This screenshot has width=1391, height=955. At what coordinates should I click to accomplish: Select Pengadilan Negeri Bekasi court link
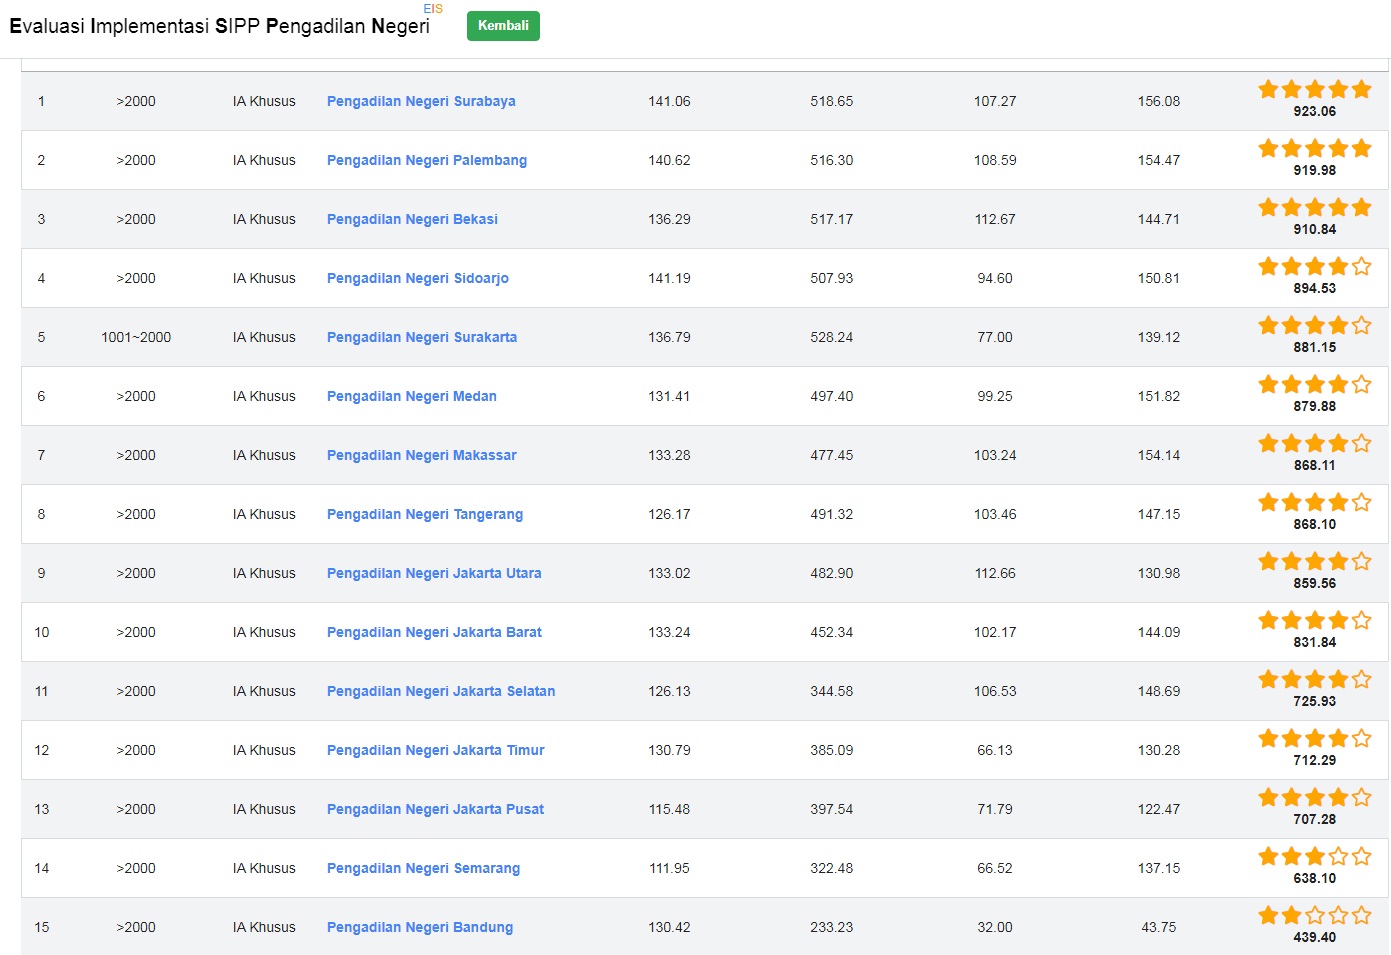[x=412, y=219]
